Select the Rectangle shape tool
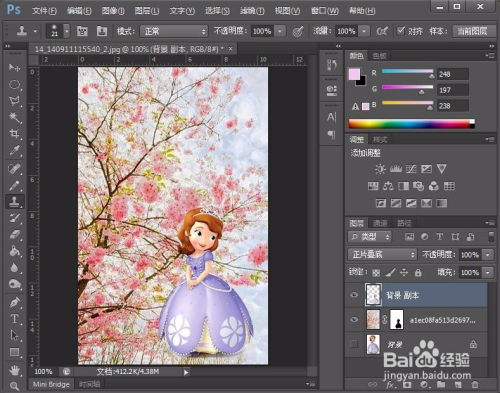The height and width of the screenshot is (393, 500). coord(14,352)
